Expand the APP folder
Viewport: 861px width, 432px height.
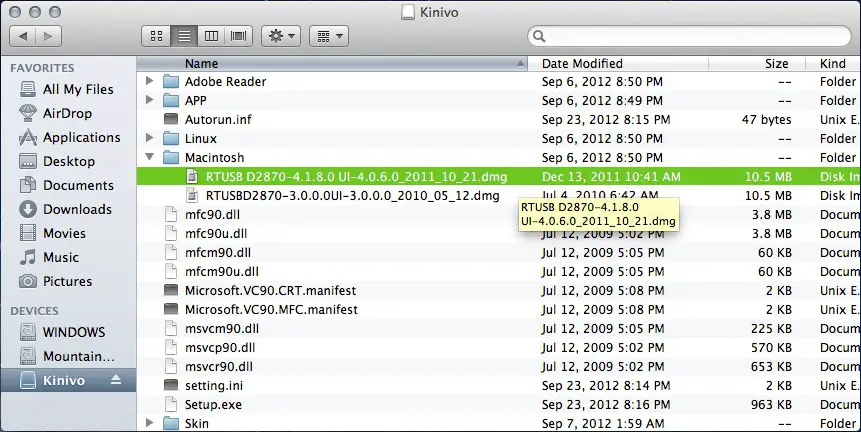[149, 100]
